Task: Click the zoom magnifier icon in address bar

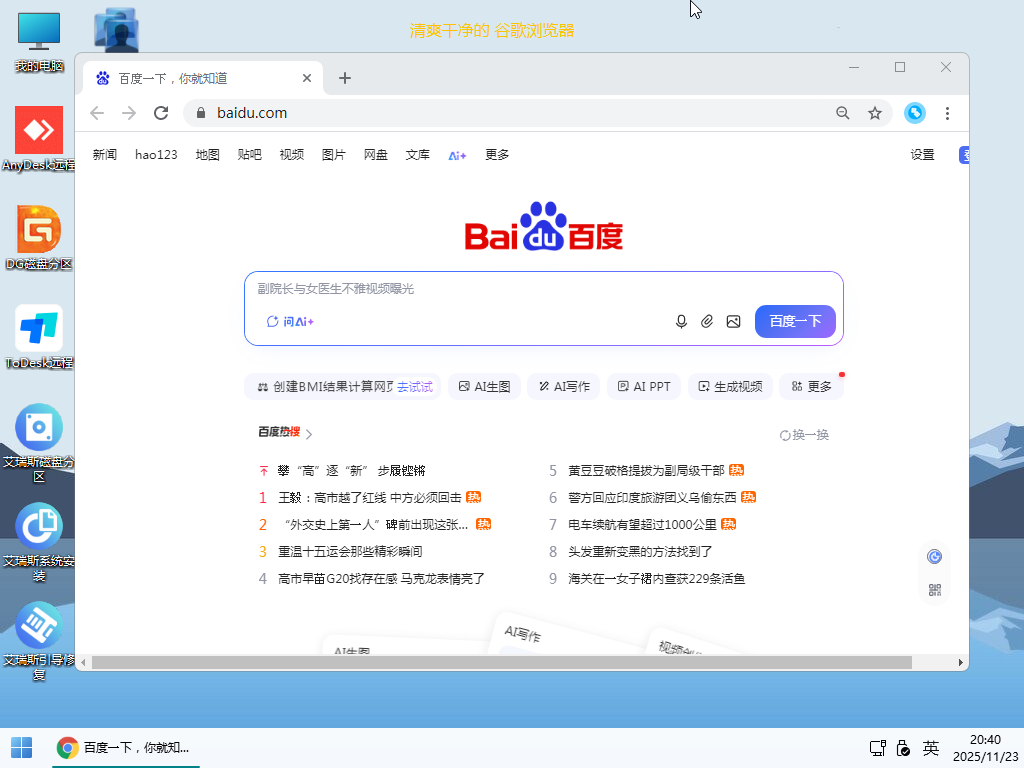Action: click(843, 113)
